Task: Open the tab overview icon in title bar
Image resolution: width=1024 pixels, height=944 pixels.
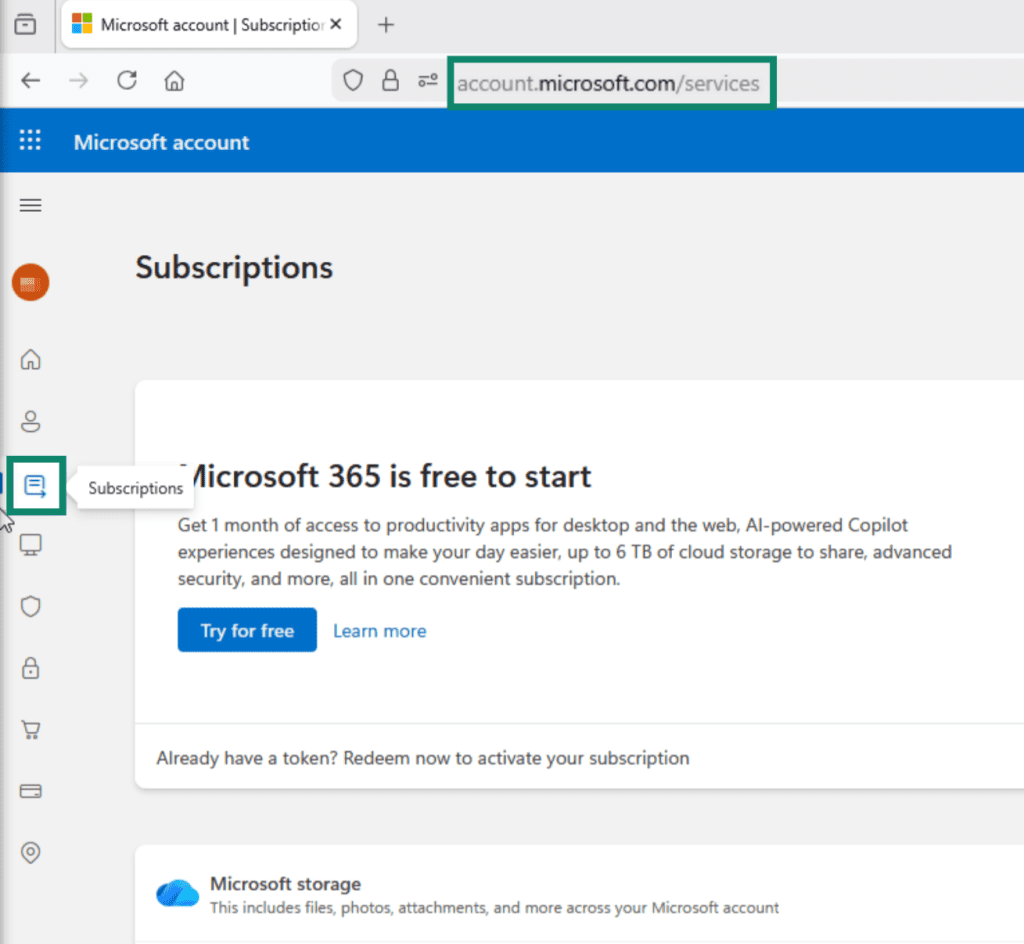Action: pyautogui.click(x=25, y=24)
